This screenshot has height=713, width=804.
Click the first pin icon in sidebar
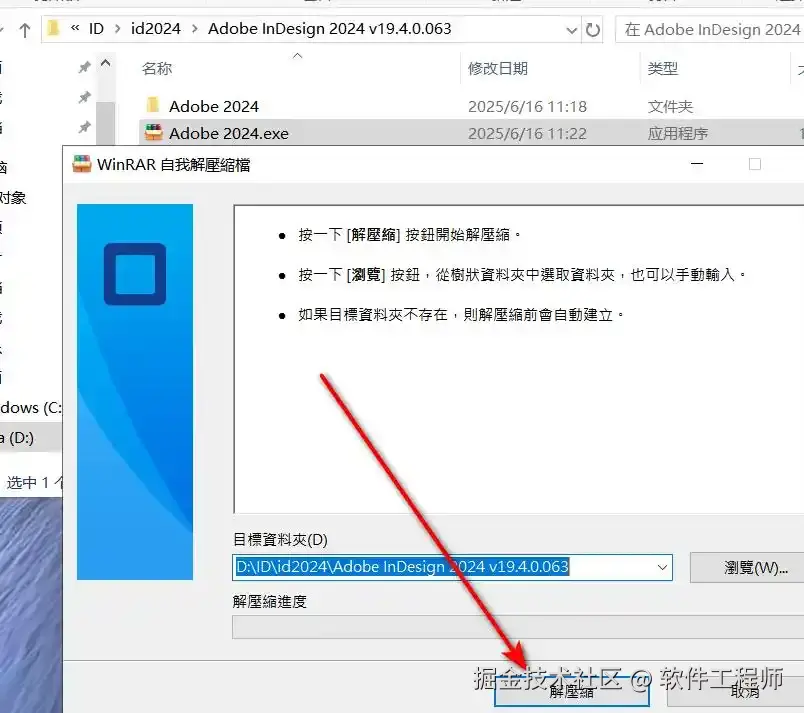click(85, 67)
